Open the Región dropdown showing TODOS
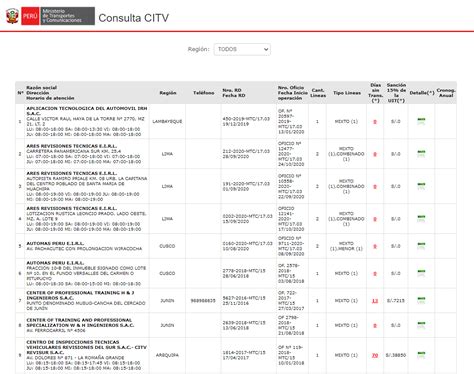Viewport: 474px width, 374px height. [x=242, y=49]
